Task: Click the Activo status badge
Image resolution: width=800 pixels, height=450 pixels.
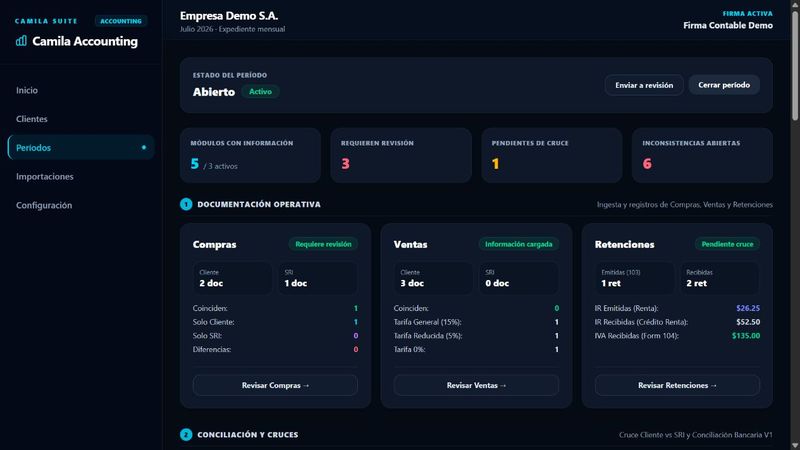Action: click(x=260, y=92)
